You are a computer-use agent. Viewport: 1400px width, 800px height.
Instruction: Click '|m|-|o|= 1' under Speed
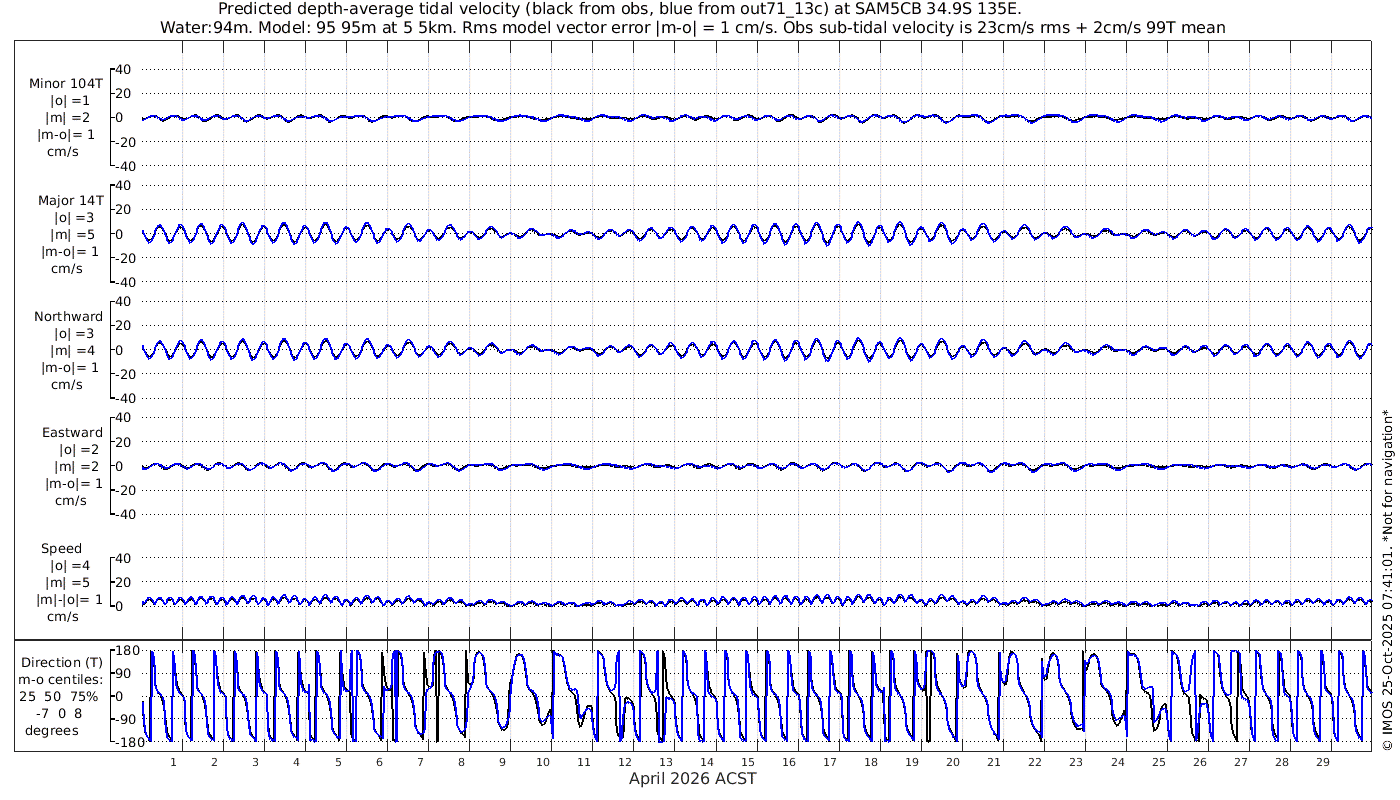click(x=69, y=600)
